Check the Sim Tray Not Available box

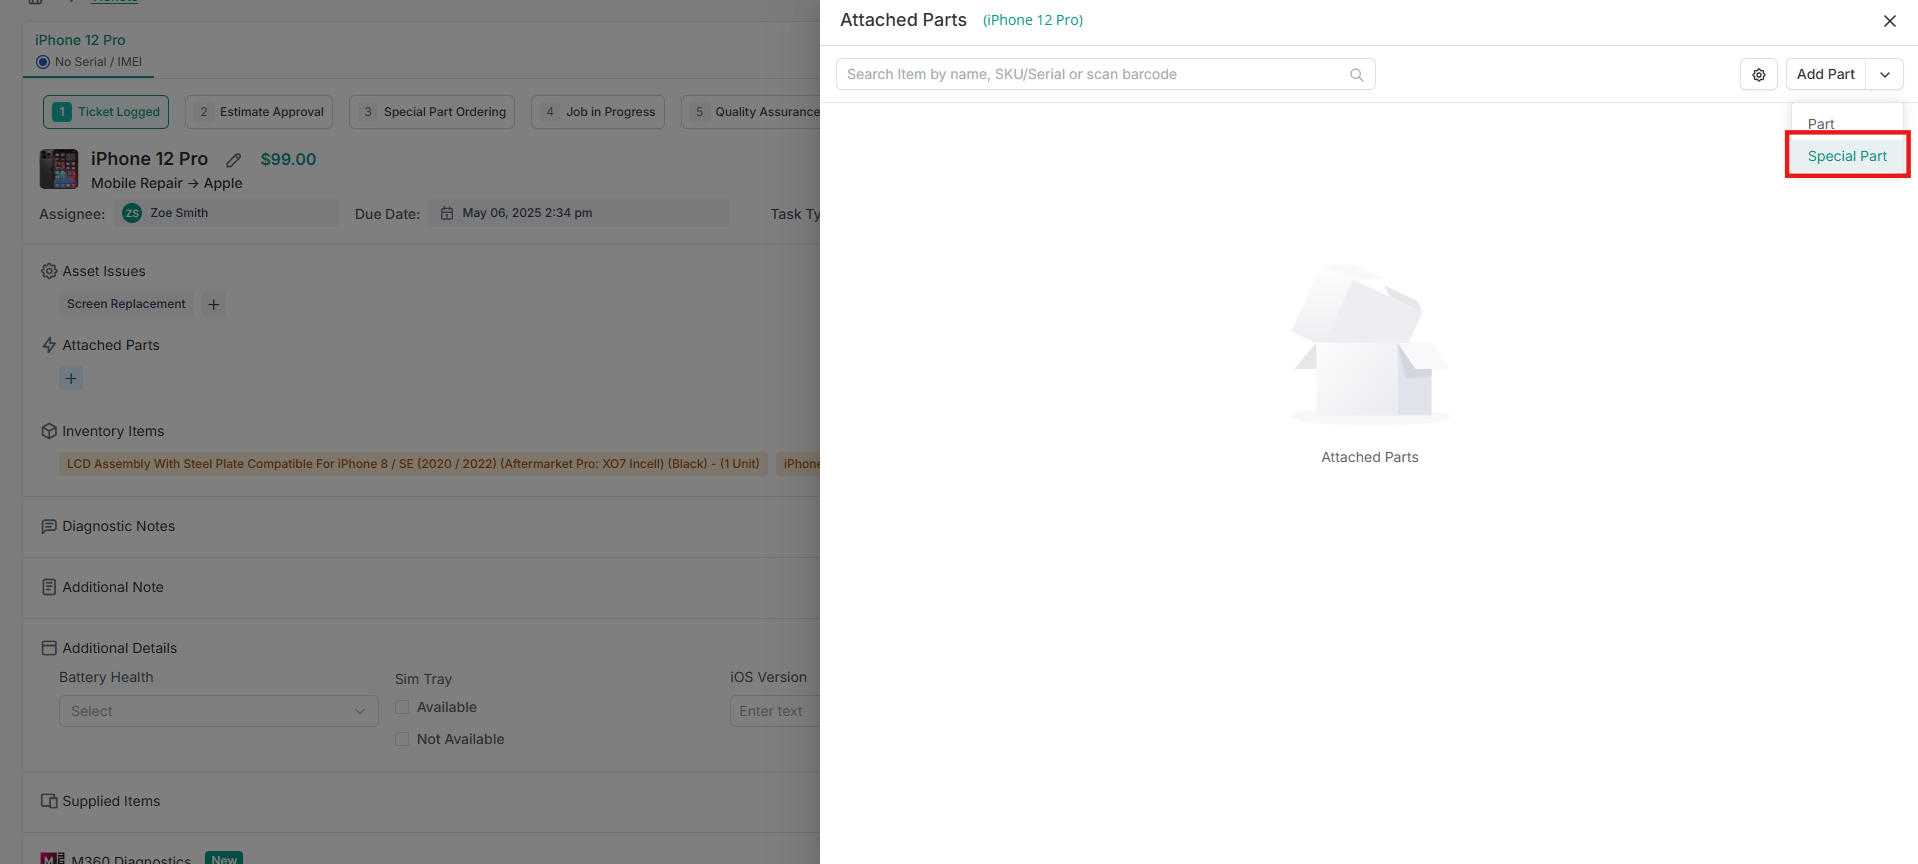click(x=402, y=739)
